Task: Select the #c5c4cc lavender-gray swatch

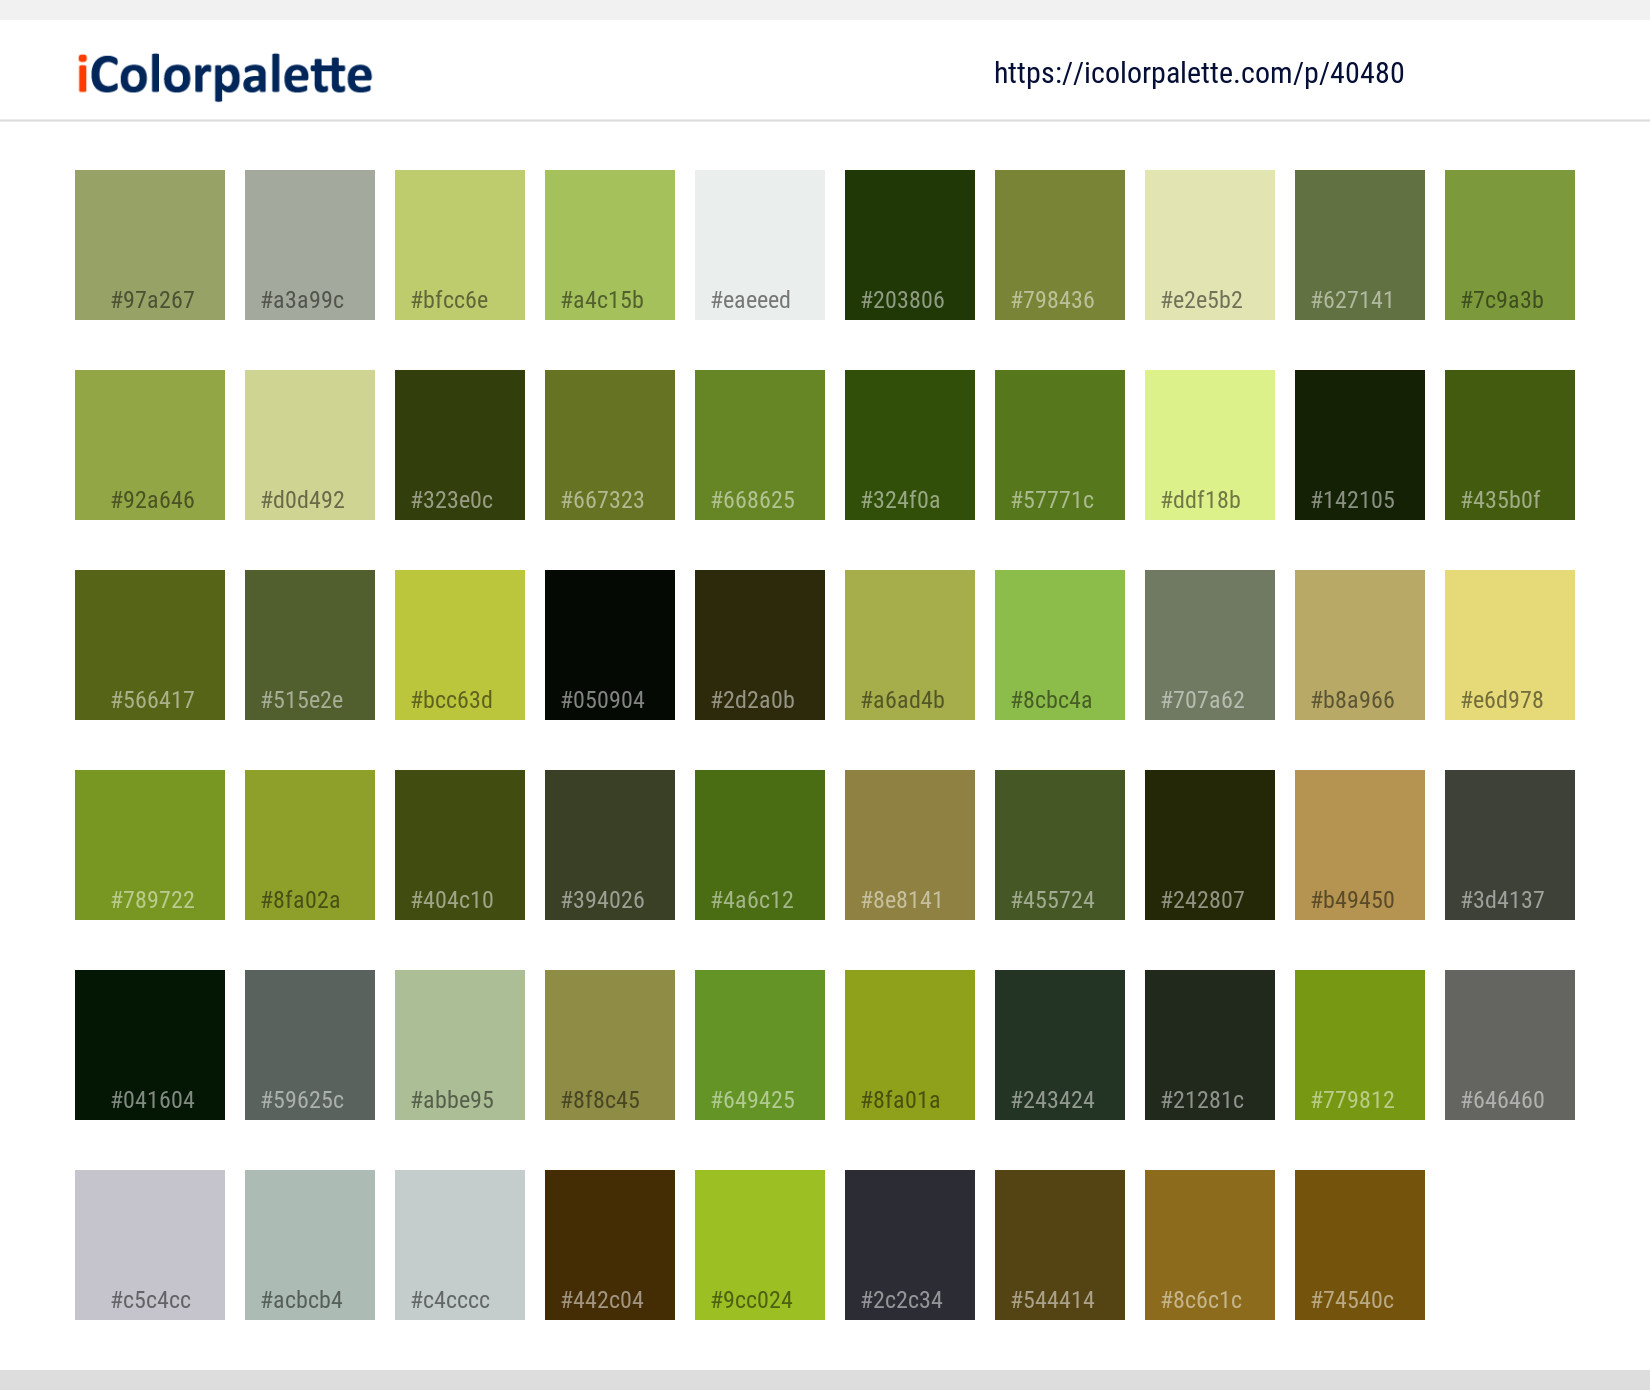Action: pyautogui.click(x=150, y=1245)
